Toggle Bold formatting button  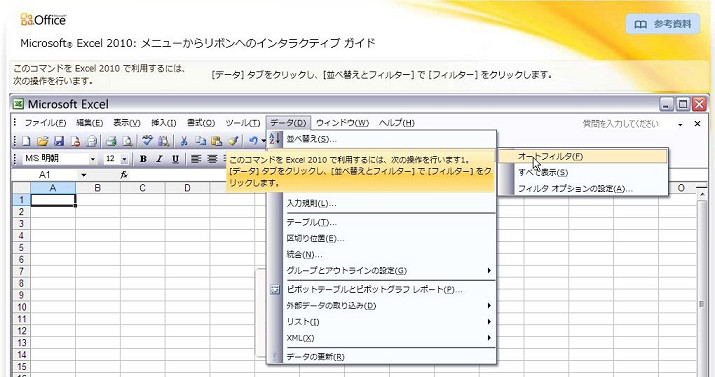point(143,159)
